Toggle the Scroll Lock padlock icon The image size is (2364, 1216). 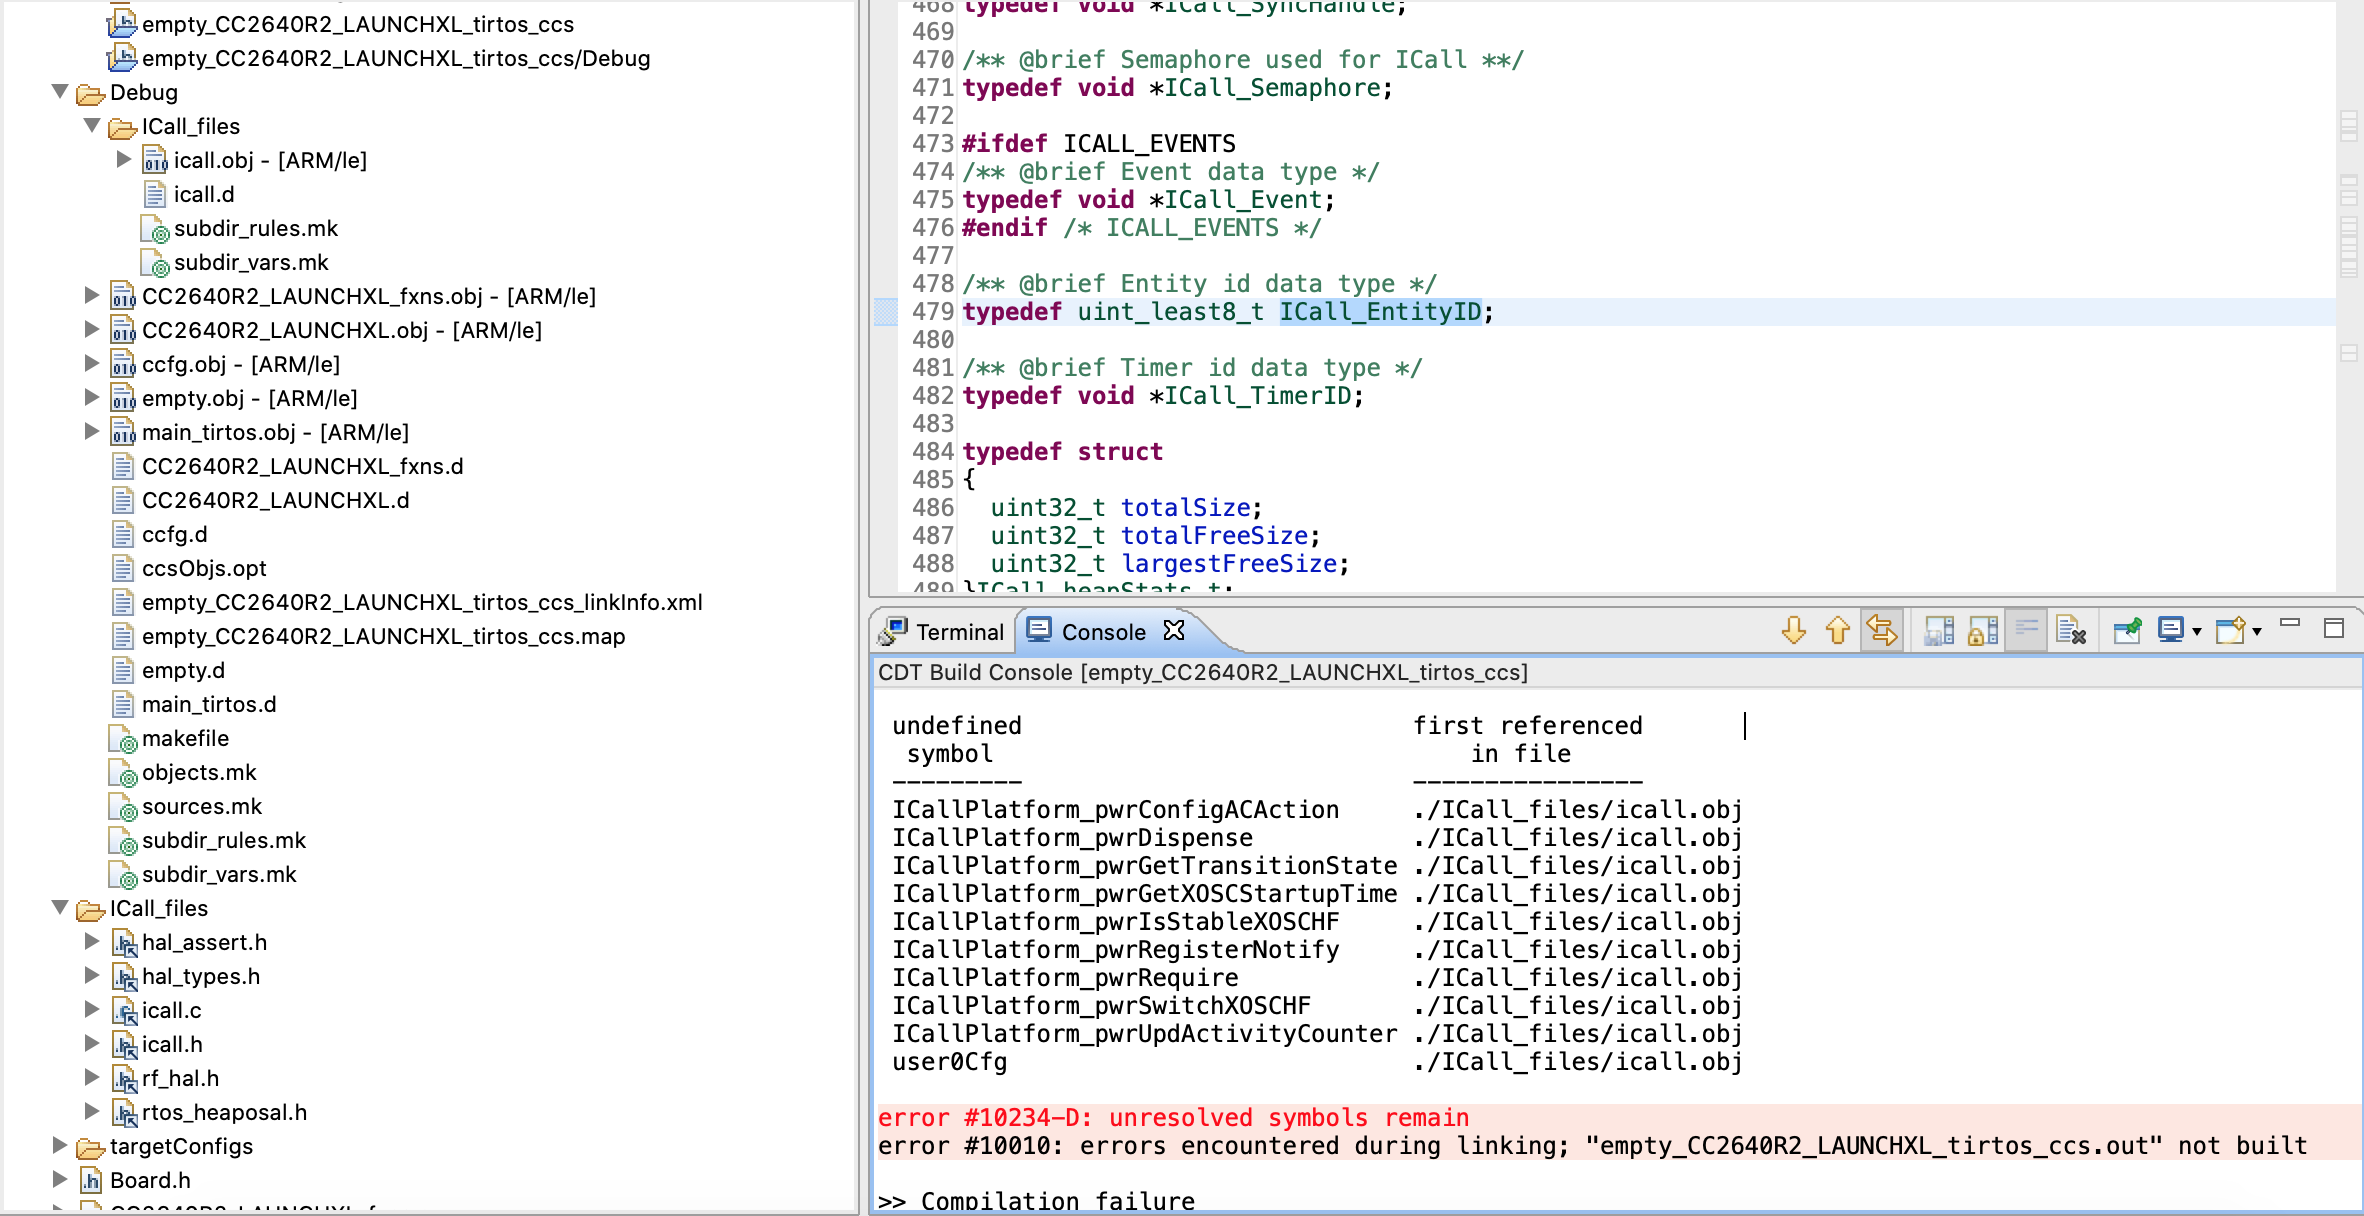(x=1982, y=631)
